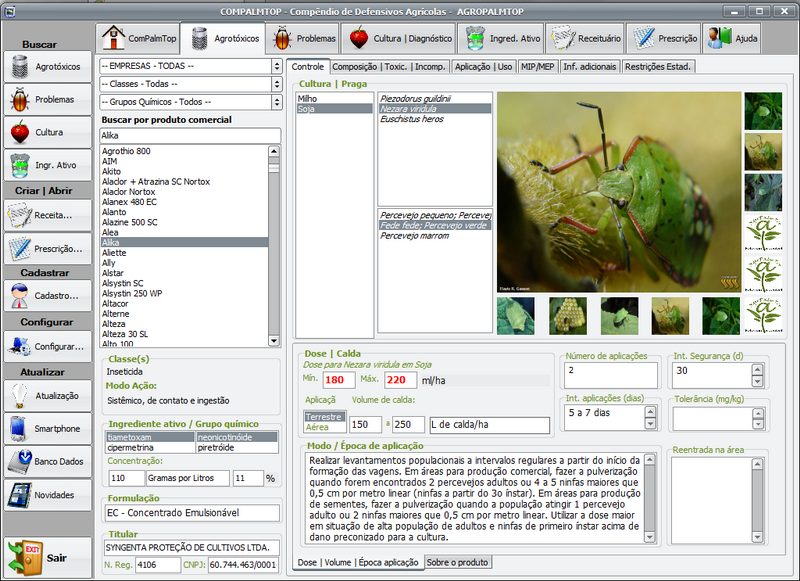The width and height of the screenshot is (800, 581).
Task: Click the Cultura strawberry icon in sidebar
Action: tap(20, 132)
